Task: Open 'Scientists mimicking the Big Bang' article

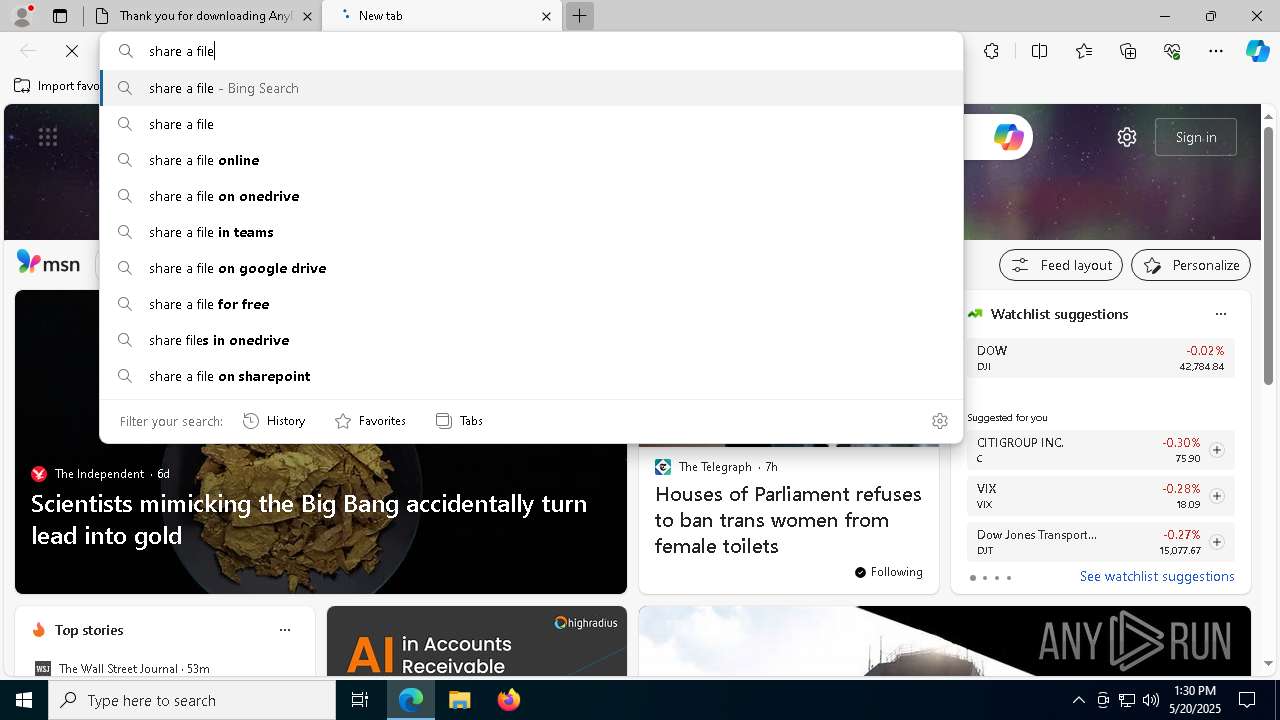Action: point(309,519)
